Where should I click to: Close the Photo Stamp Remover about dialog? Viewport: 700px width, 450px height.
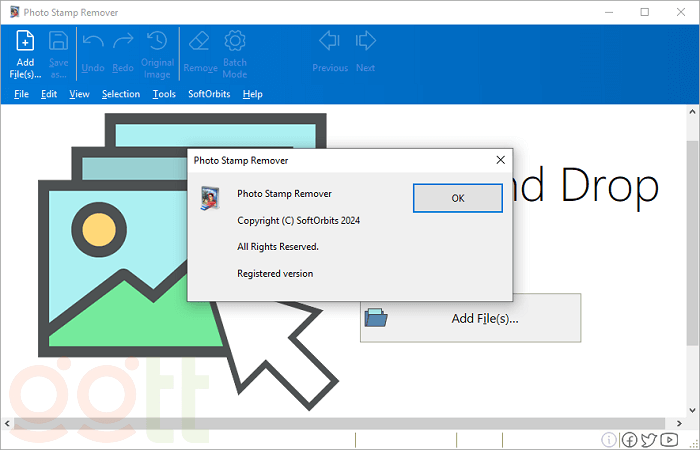coord(500,159)
